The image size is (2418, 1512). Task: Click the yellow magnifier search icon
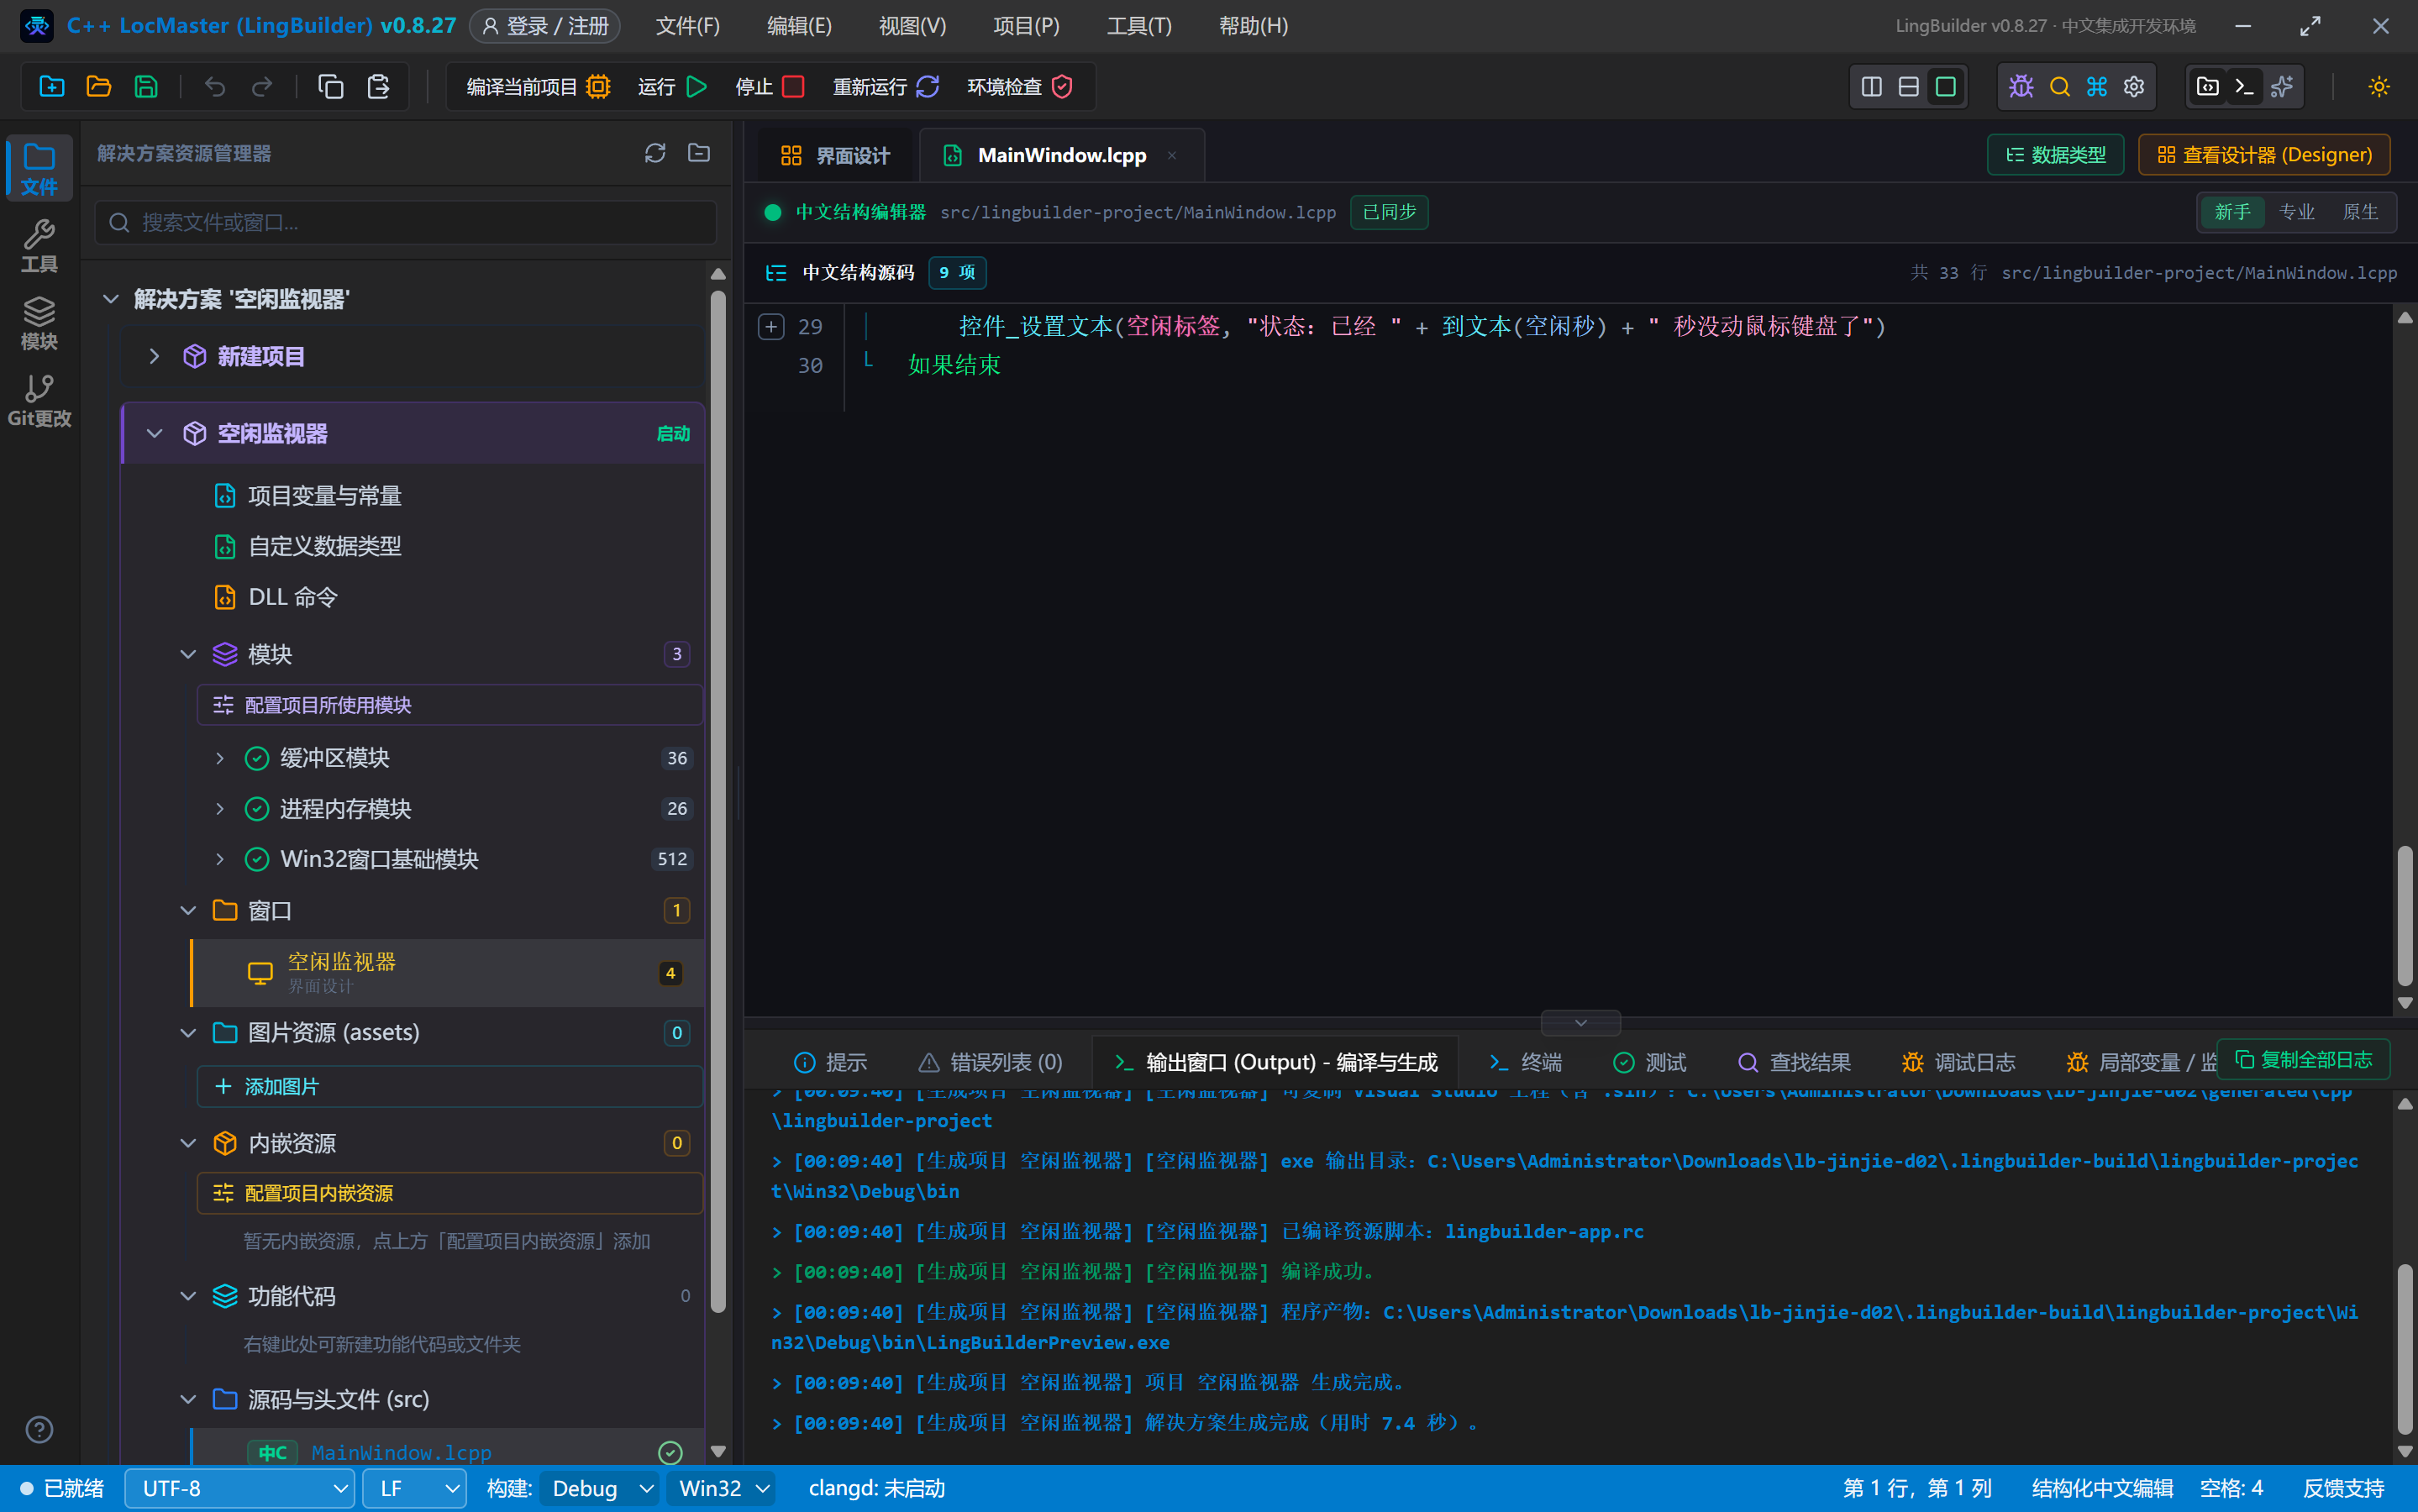pyautogui.click(x=2059, y=87)
